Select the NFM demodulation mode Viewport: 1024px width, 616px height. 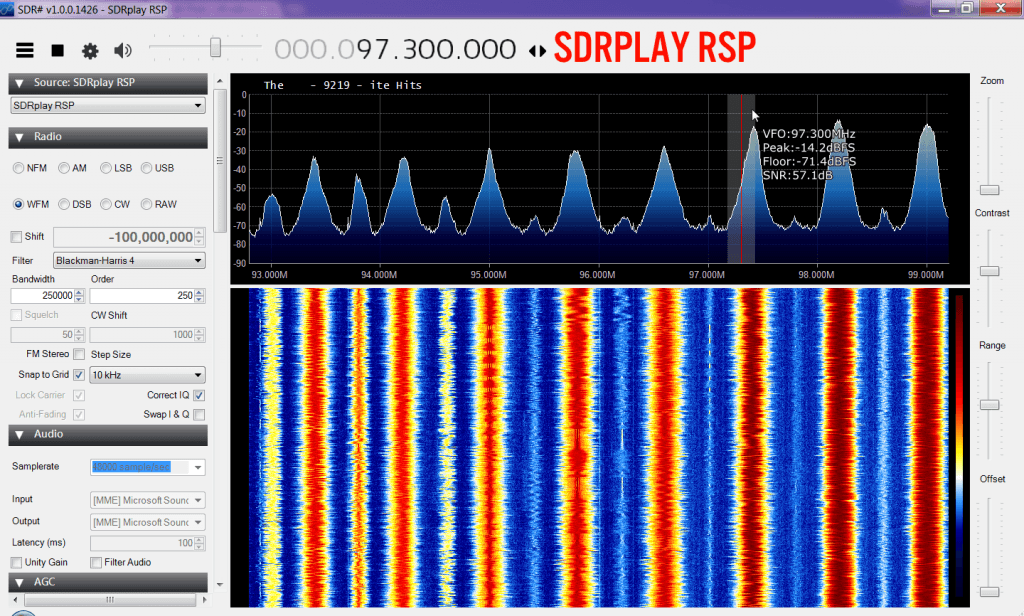pos(19,168)
